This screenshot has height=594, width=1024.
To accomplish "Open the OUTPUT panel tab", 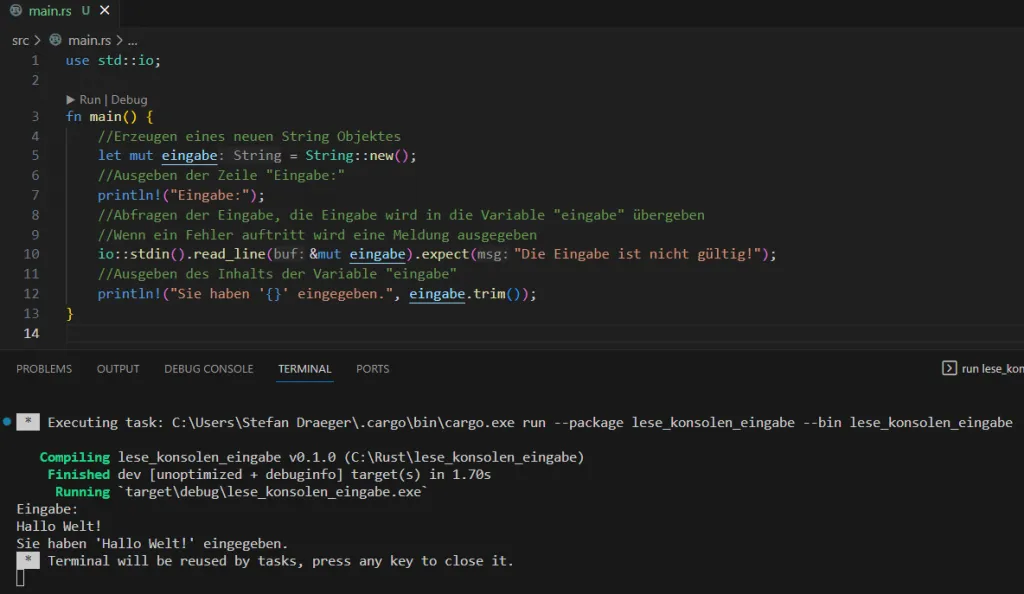I will 118,369.
